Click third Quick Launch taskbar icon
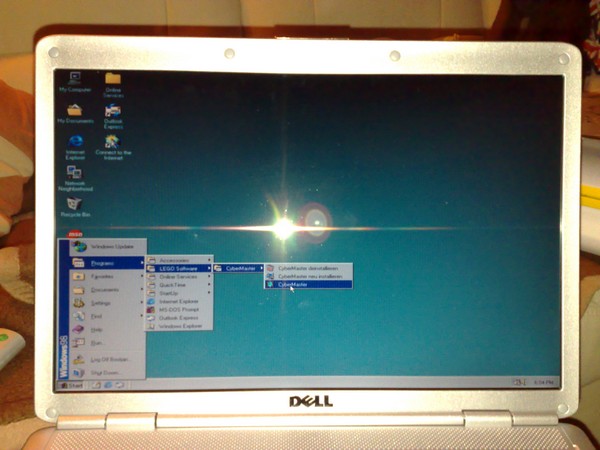 [120, 385]
